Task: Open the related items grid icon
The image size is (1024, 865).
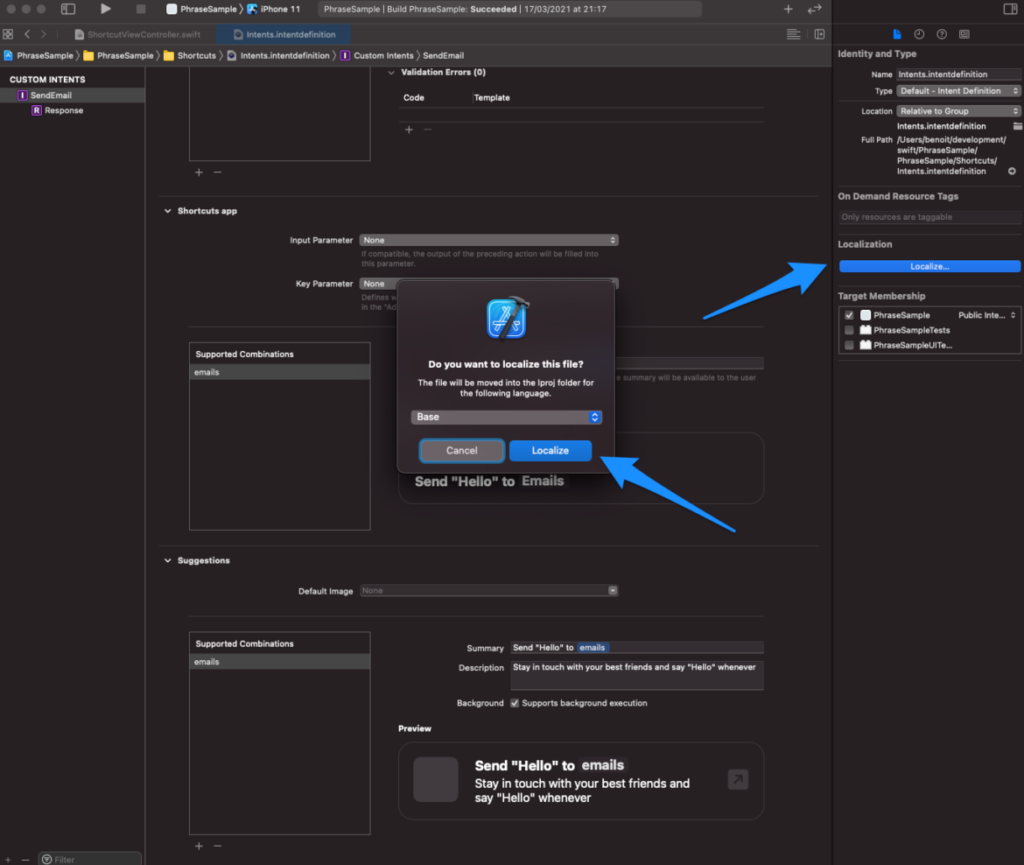Action: [x=8, y=35]
